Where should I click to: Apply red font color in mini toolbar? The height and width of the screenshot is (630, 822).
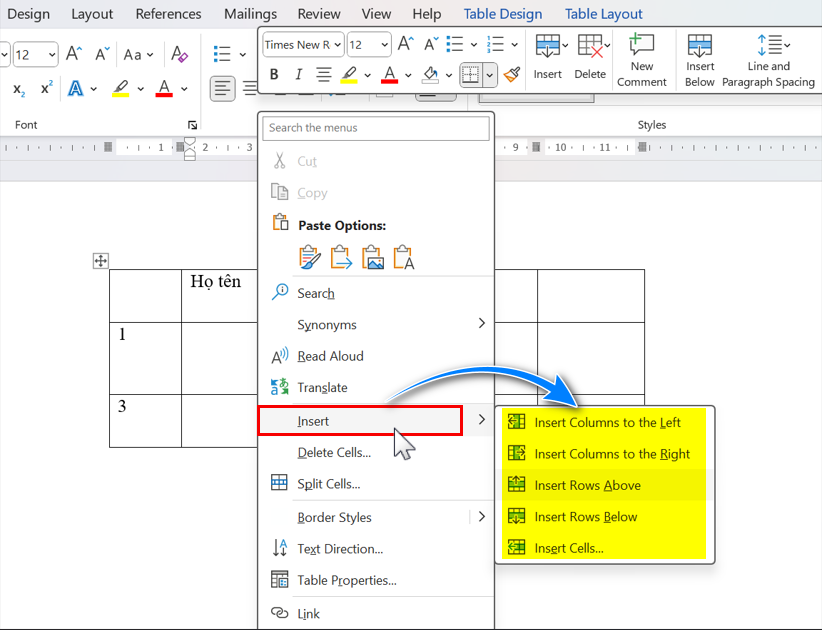coord(388,74)
